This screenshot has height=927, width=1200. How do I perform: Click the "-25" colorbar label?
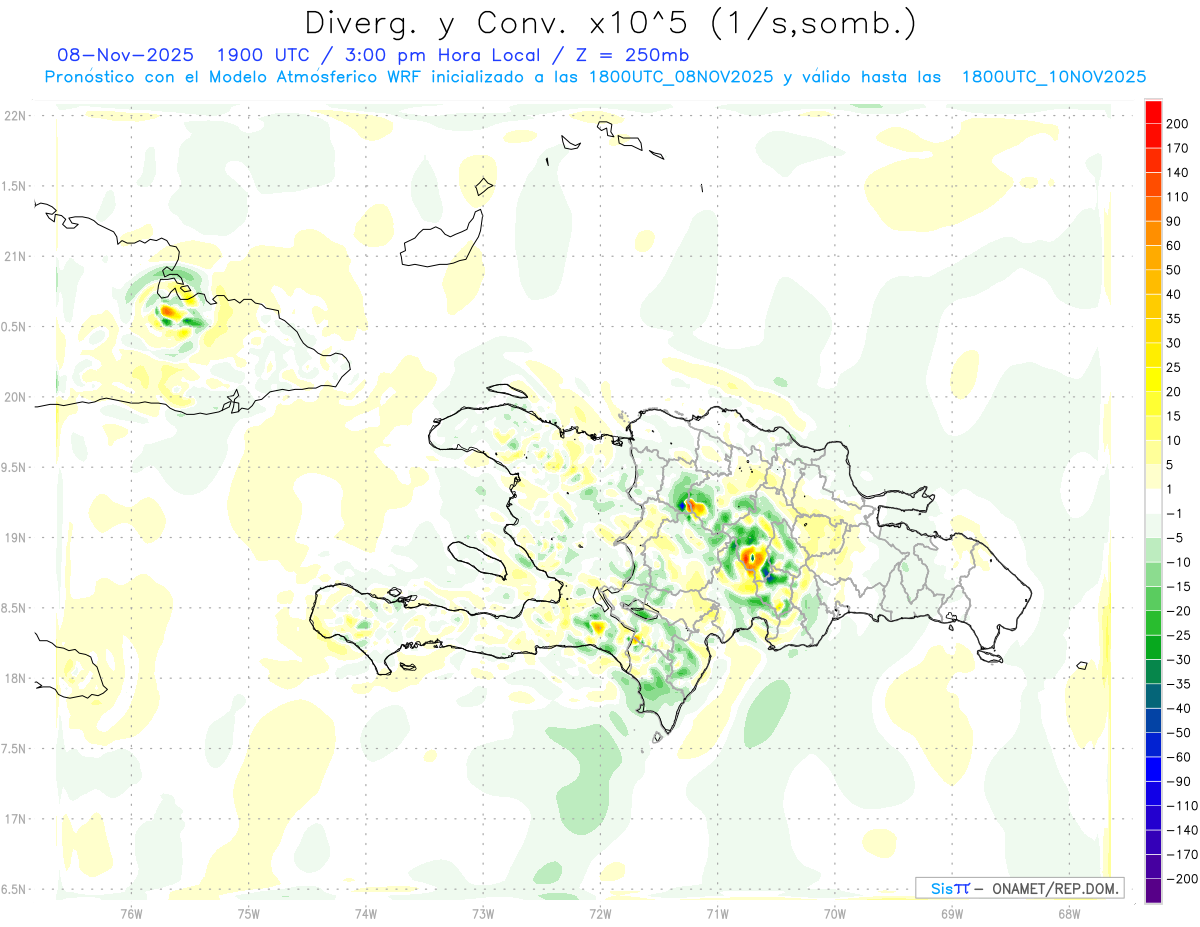1179,635
